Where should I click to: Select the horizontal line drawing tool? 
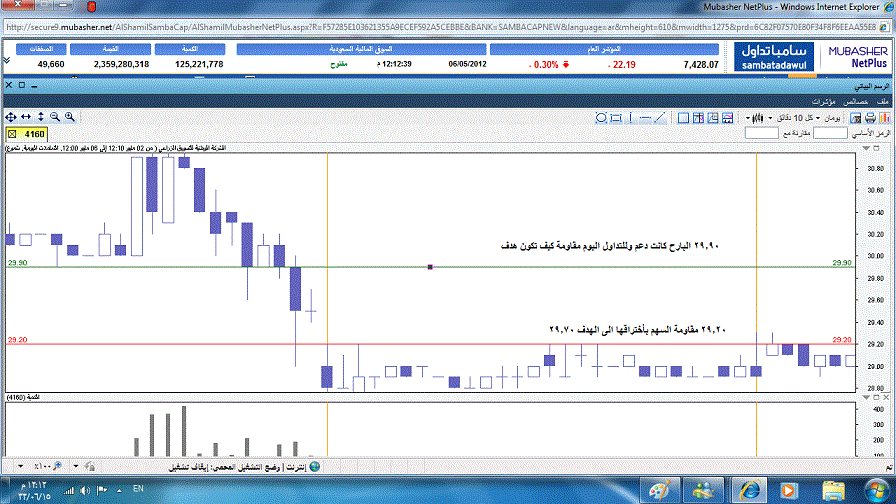(645, 118)
